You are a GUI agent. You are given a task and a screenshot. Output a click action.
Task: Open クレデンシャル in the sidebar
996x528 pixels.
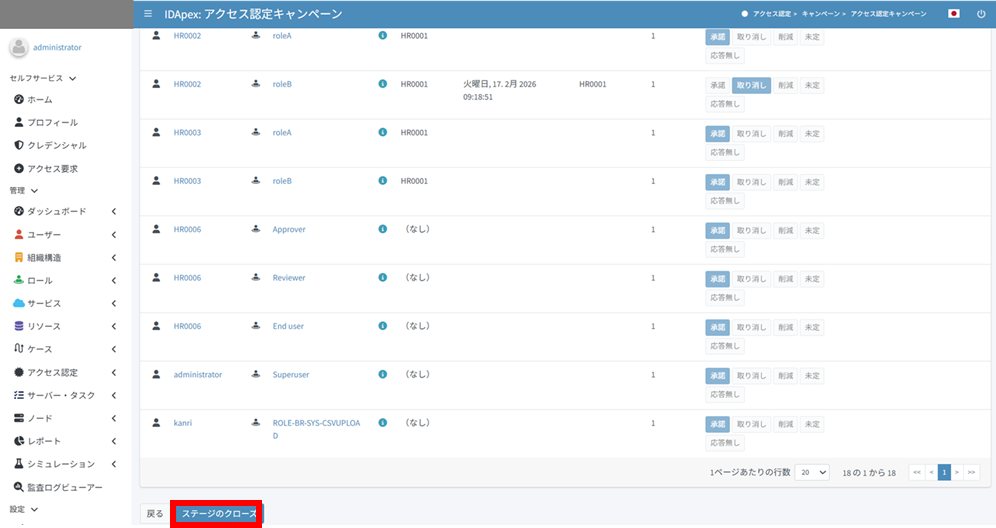57,146
